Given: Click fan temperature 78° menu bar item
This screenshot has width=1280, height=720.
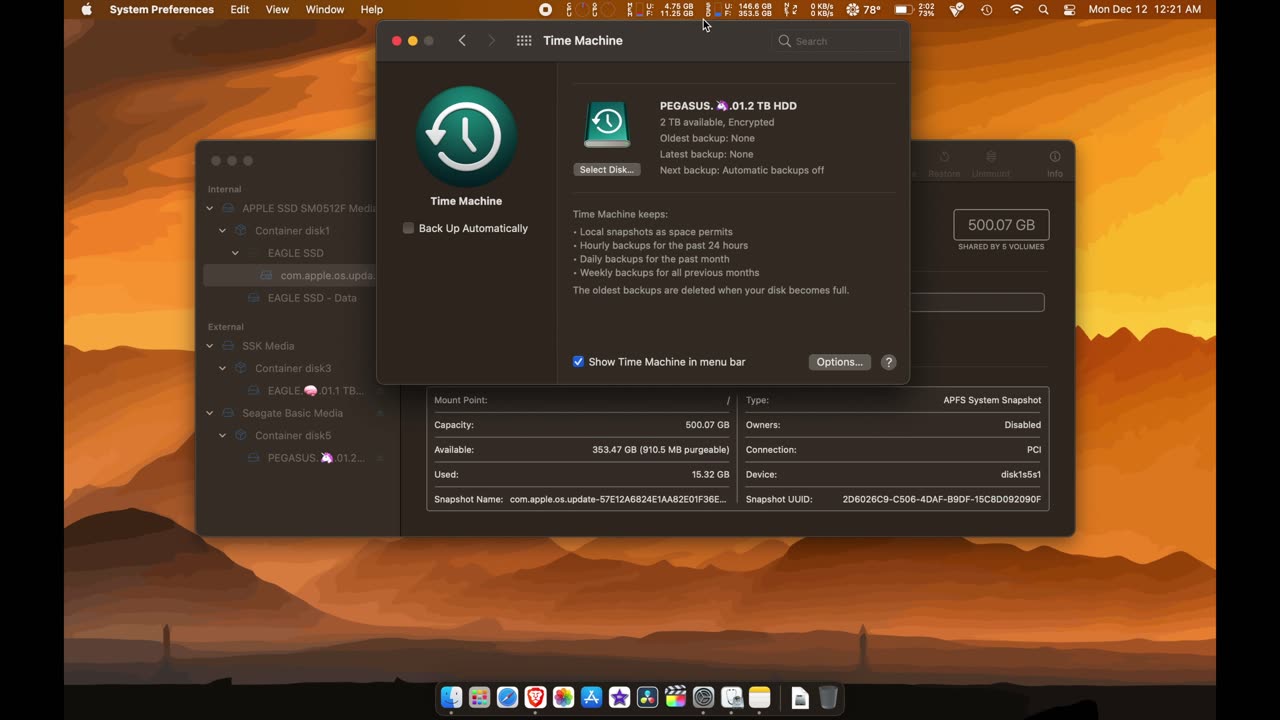Looking at the screenshot, I should pyautogui.click(x=864, y=10).
